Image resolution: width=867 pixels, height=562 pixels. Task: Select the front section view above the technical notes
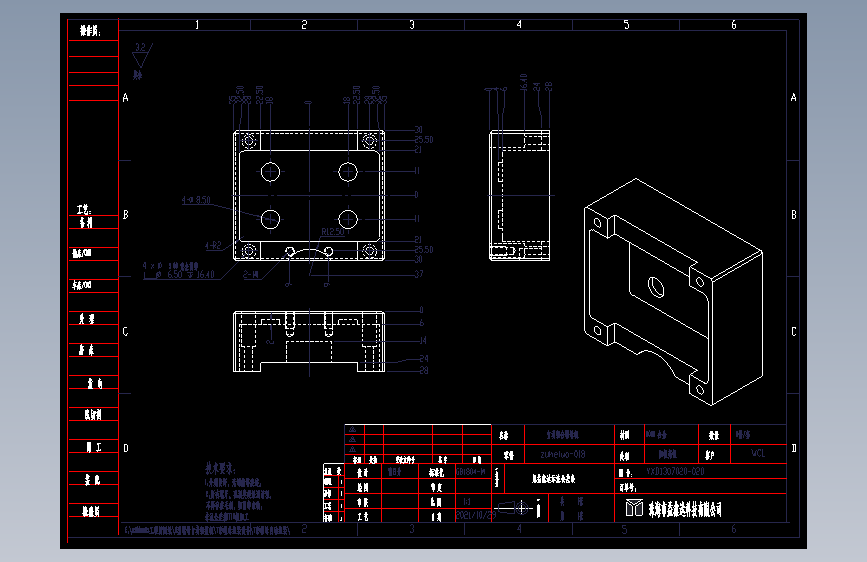(309, 341)
